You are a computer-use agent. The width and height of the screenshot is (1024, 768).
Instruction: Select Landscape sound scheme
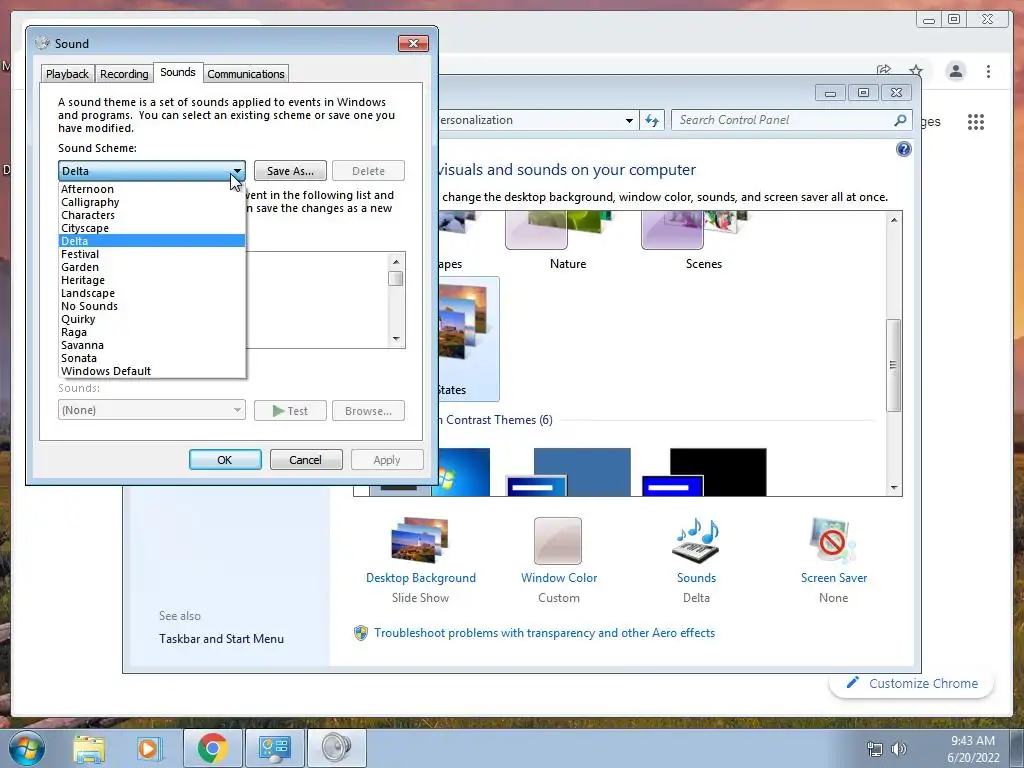[152, 293]
